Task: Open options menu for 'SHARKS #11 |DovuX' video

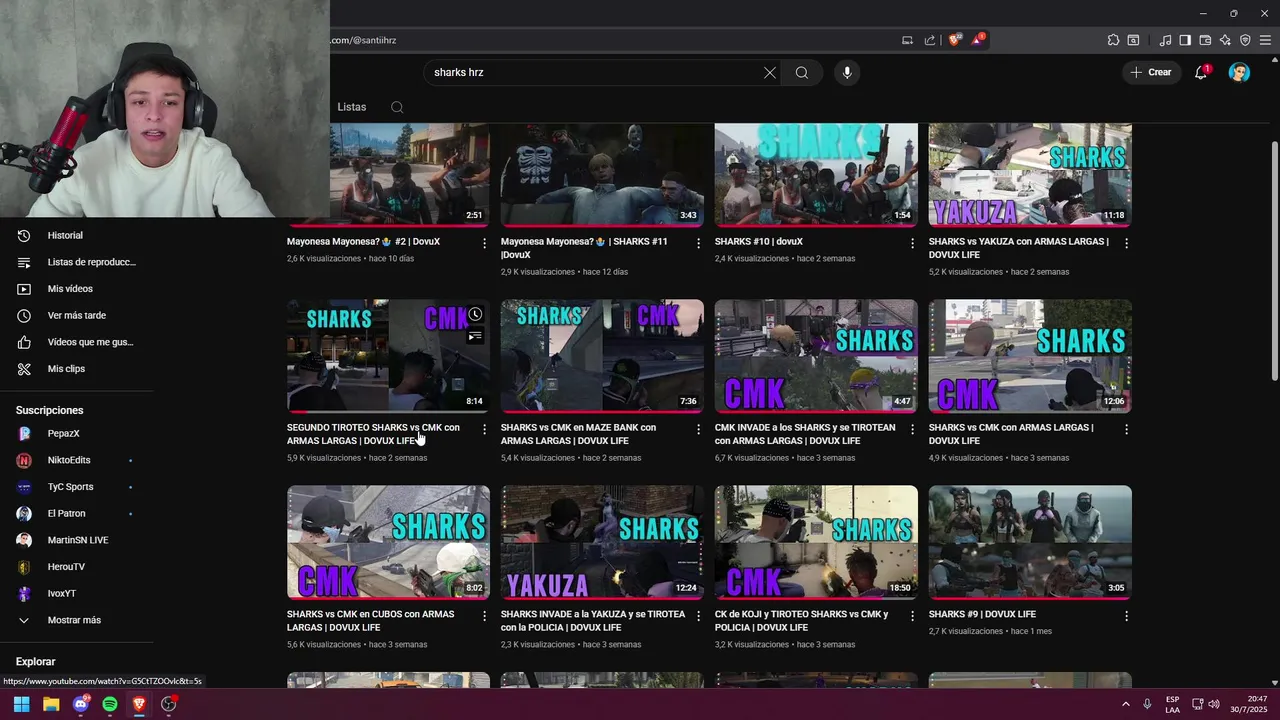Action: (x=699, y=243)
